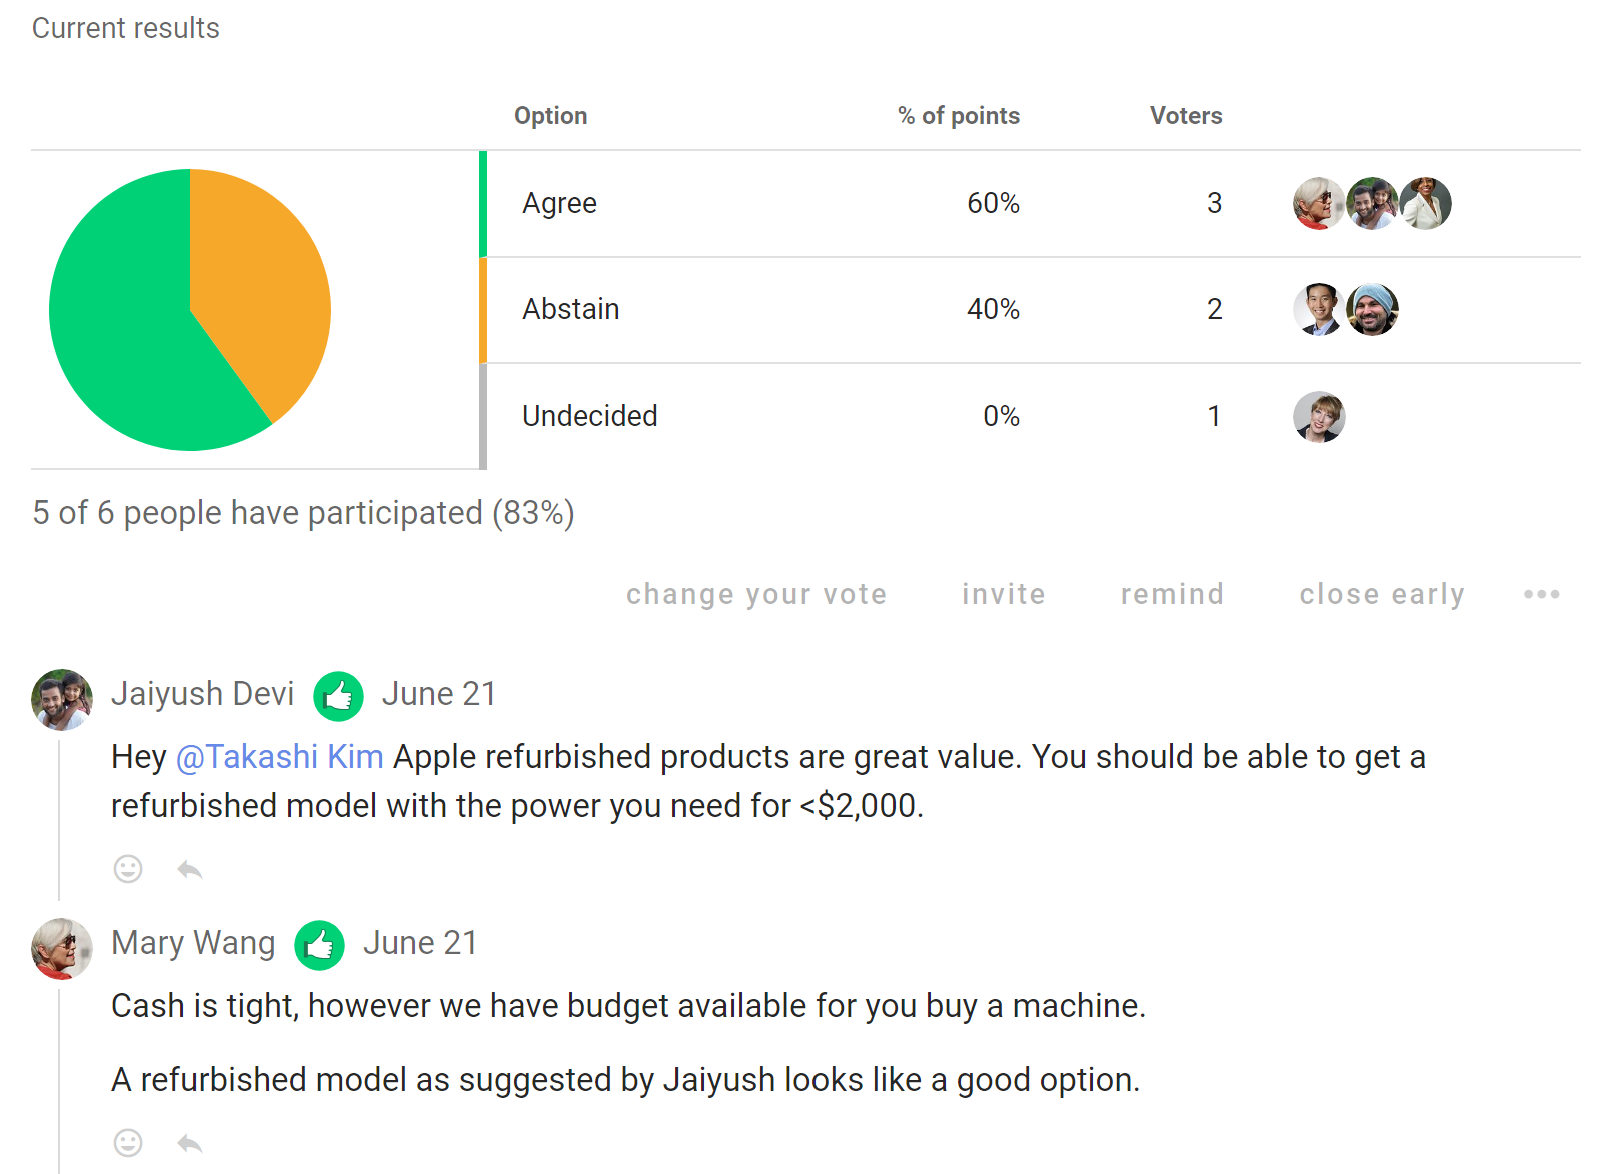The image size is (1624, 1174).
Task: Add emoji reaction to Mary Wang's comment
Action: pos(128,1142)
